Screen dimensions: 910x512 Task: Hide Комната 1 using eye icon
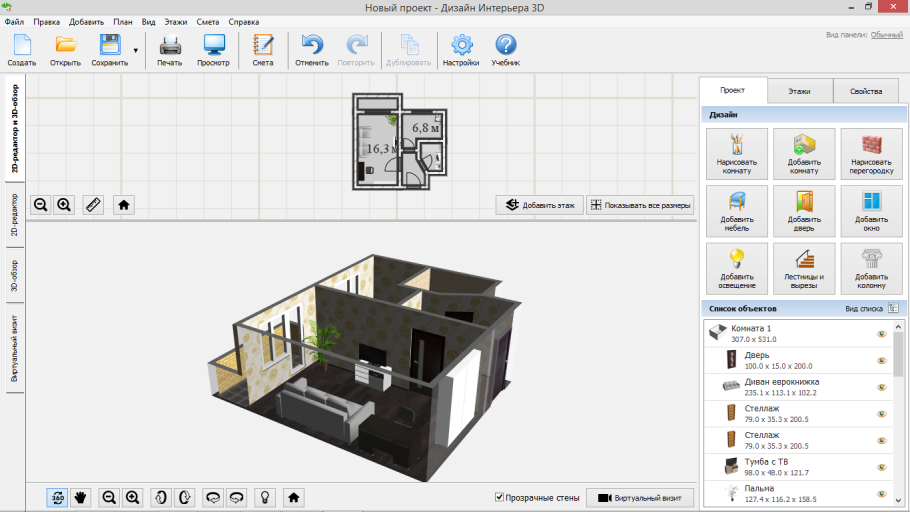[883, 335]
